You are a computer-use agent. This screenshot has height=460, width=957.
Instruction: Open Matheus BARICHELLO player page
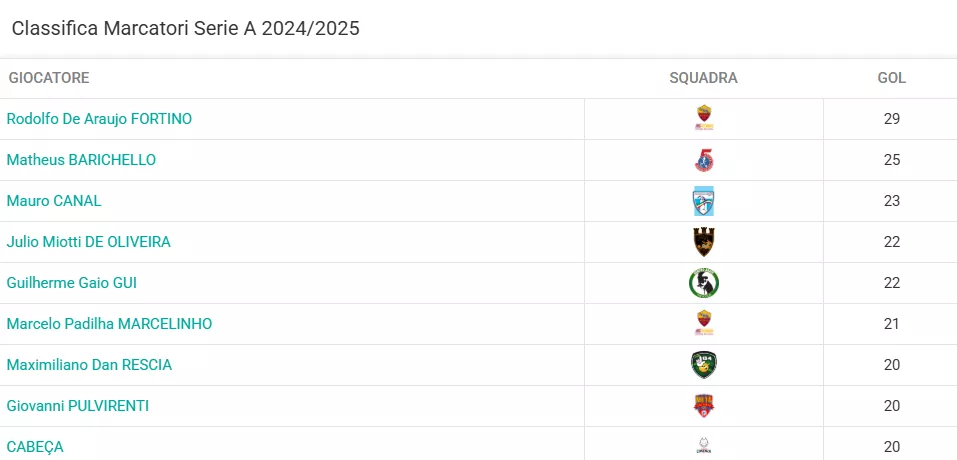click(x=81, y=160)
